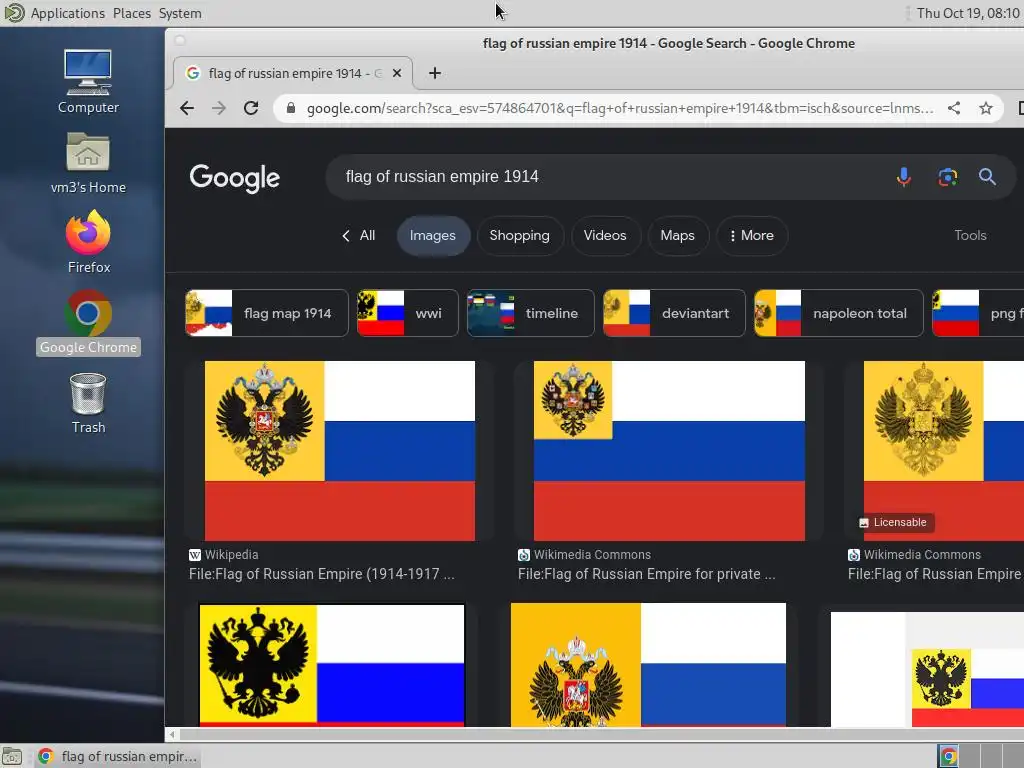Select the 'png' suggestion chip
Viewport: 1024px width, 768px height.
pyautogui.click(x=978, y=313)
